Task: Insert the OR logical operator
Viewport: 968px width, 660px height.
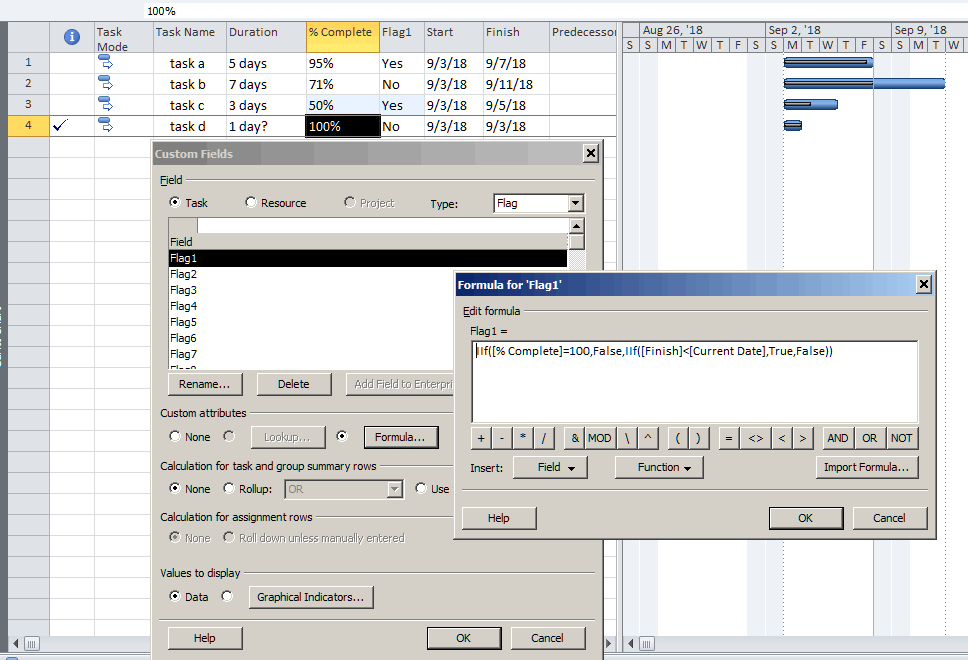Action: (870, 438)
